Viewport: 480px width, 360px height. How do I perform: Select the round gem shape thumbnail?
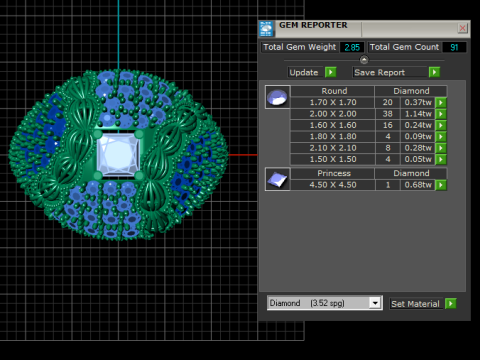tap(278, 97)
